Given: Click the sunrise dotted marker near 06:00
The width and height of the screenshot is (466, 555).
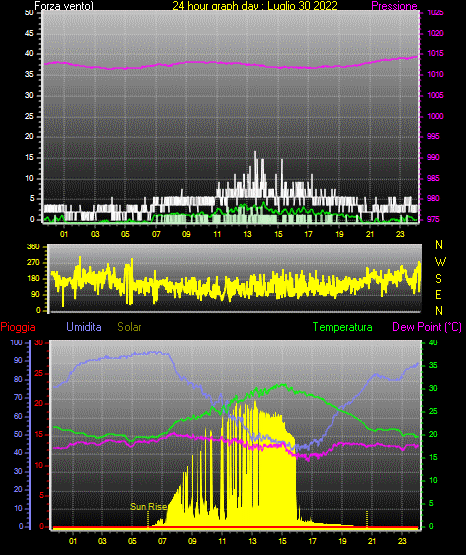Looking at the screenshot, I should point(148,519).
